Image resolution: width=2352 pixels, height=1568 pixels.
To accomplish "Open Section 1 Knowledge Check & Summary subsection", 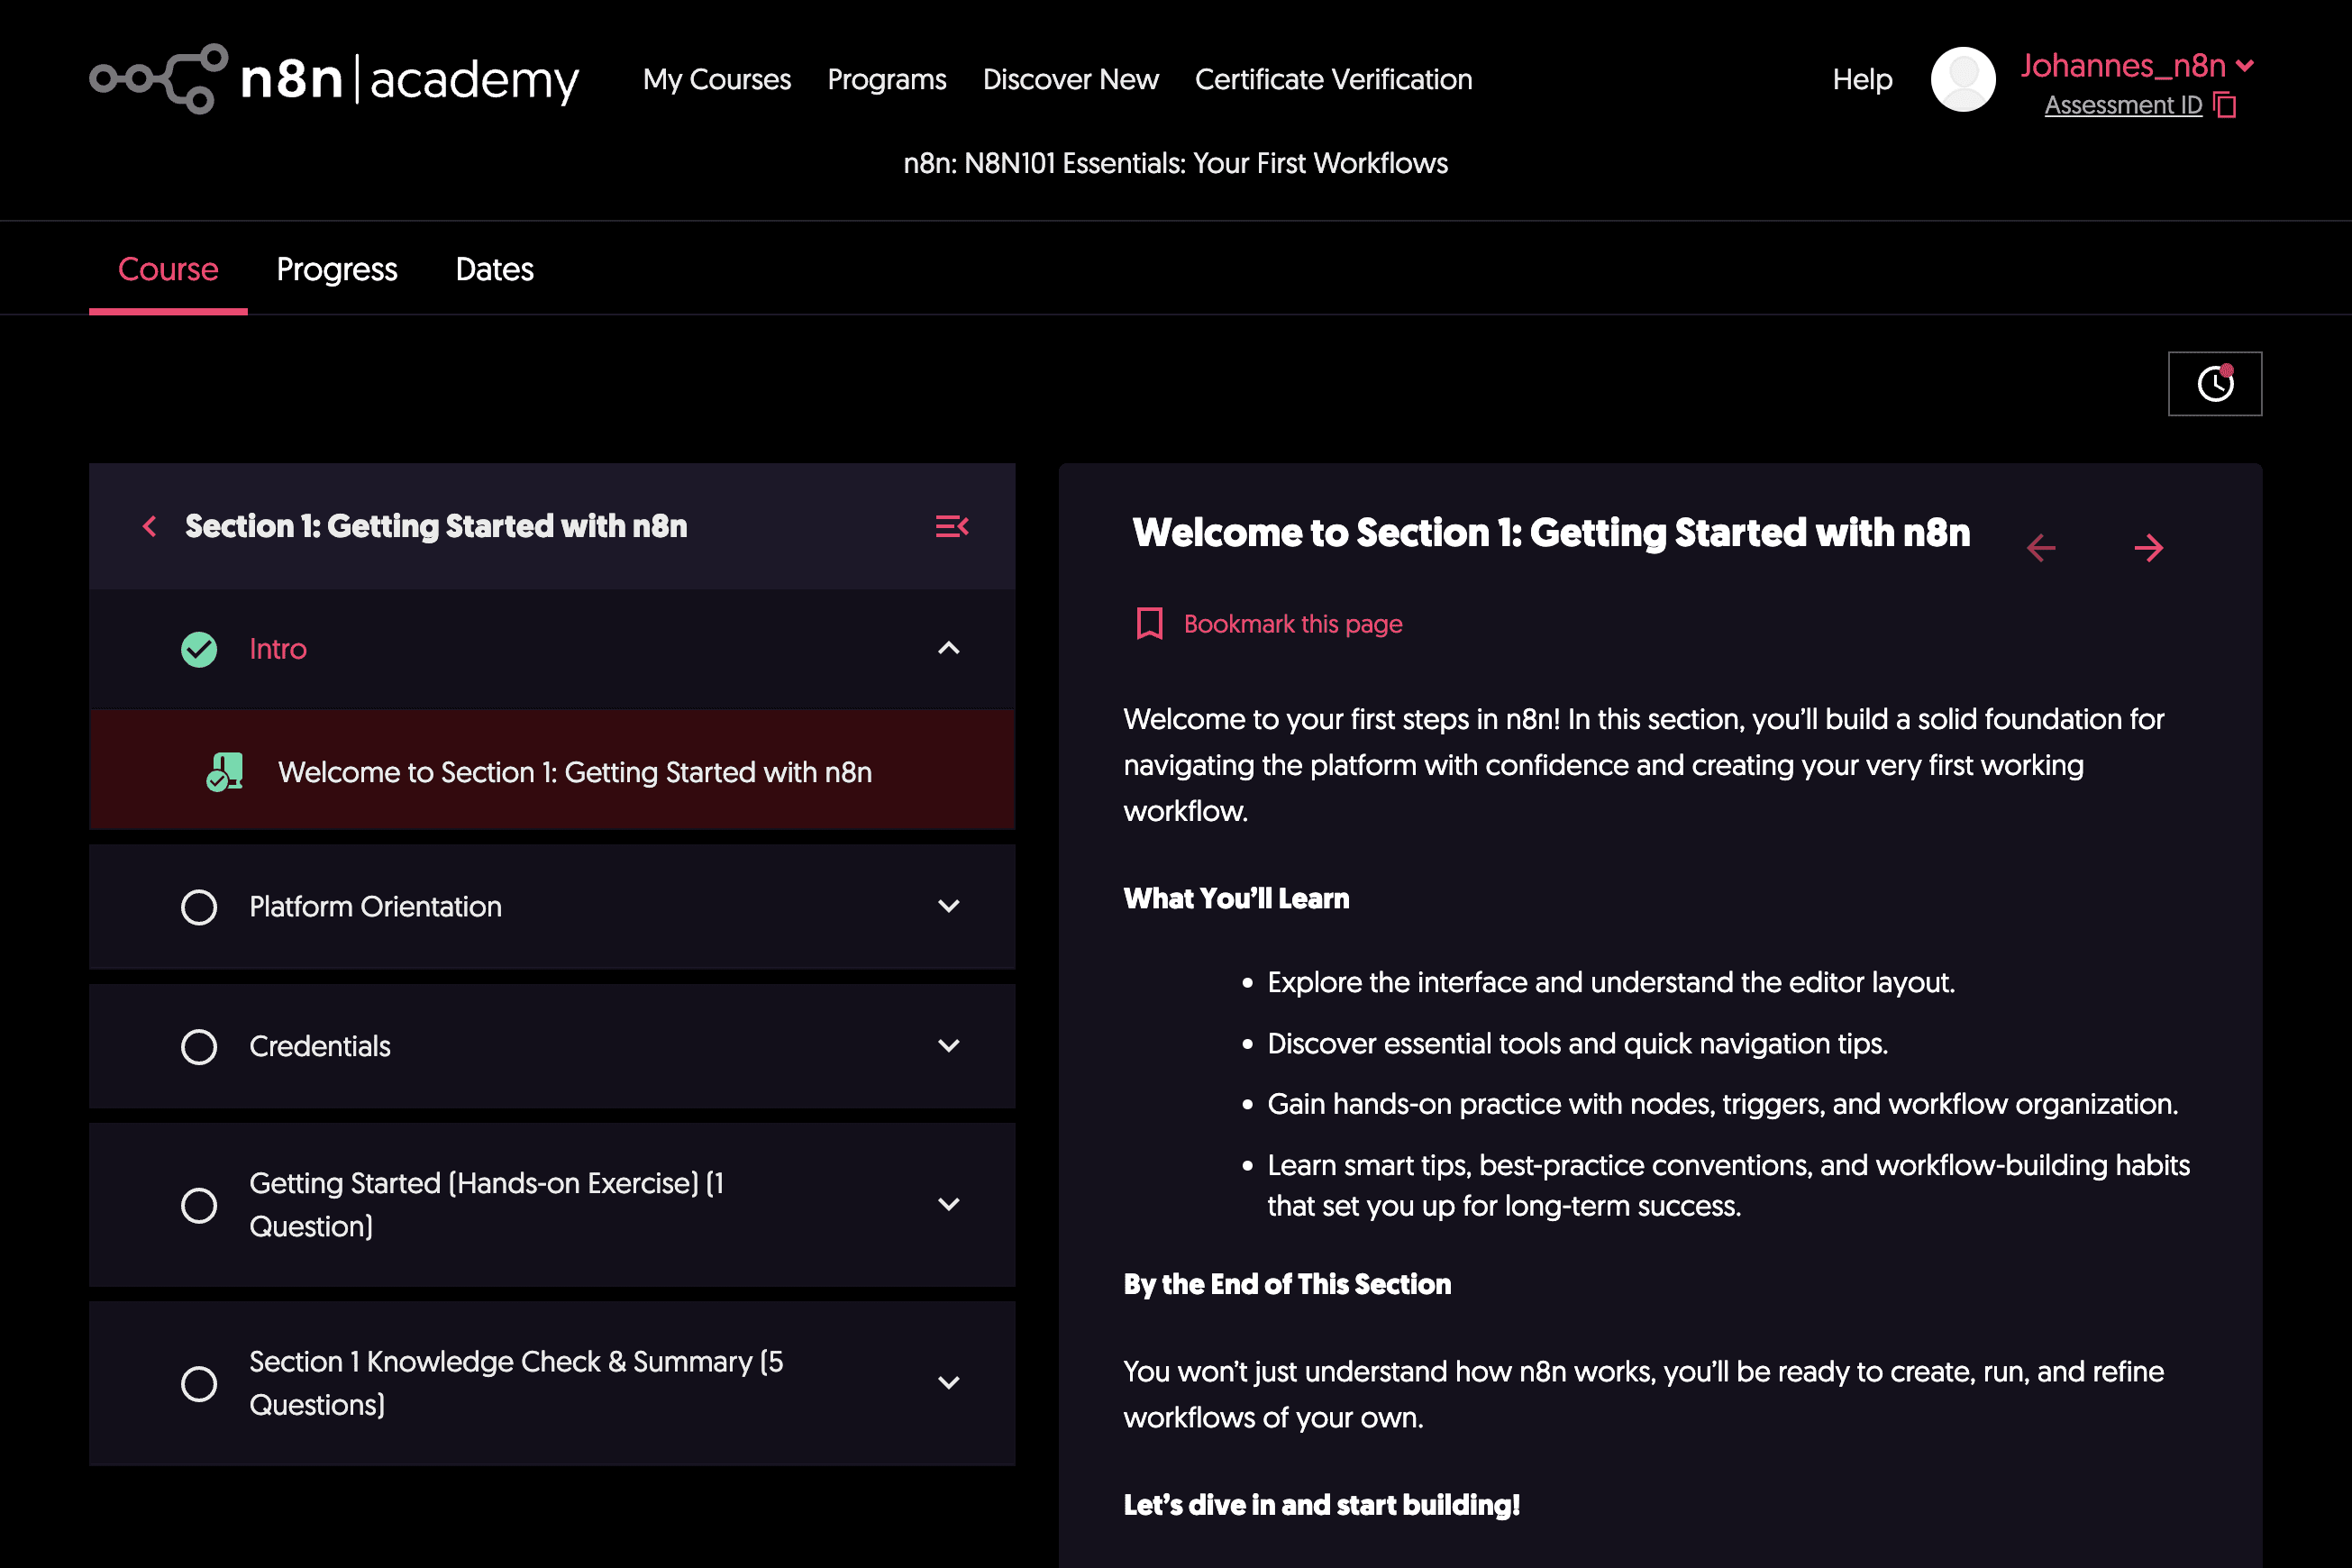I will coord(552,1383).
